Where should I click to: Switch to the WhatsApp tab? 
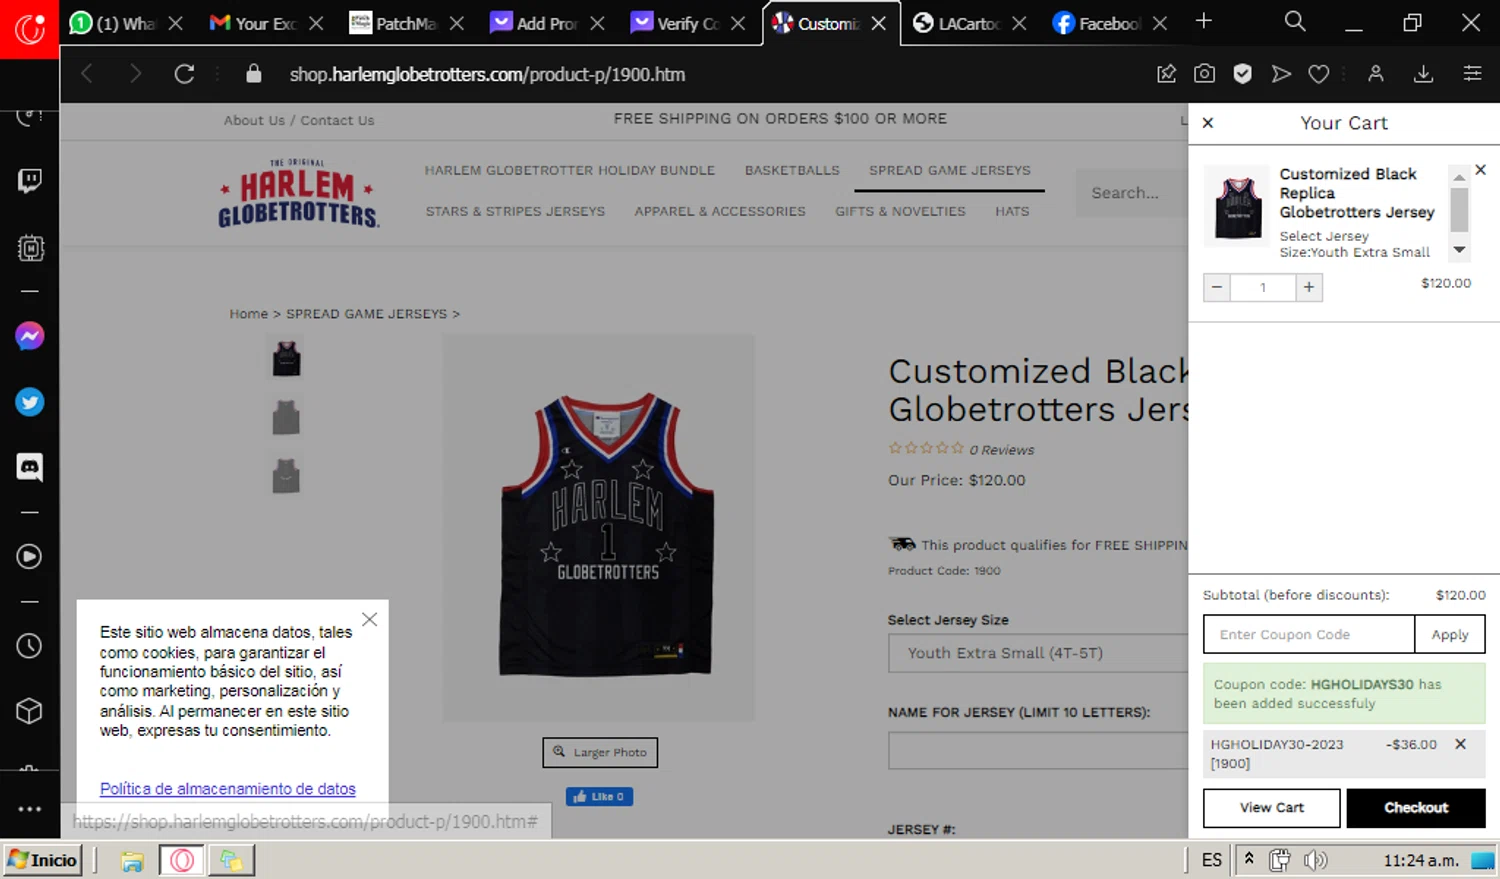pos(126,23)
